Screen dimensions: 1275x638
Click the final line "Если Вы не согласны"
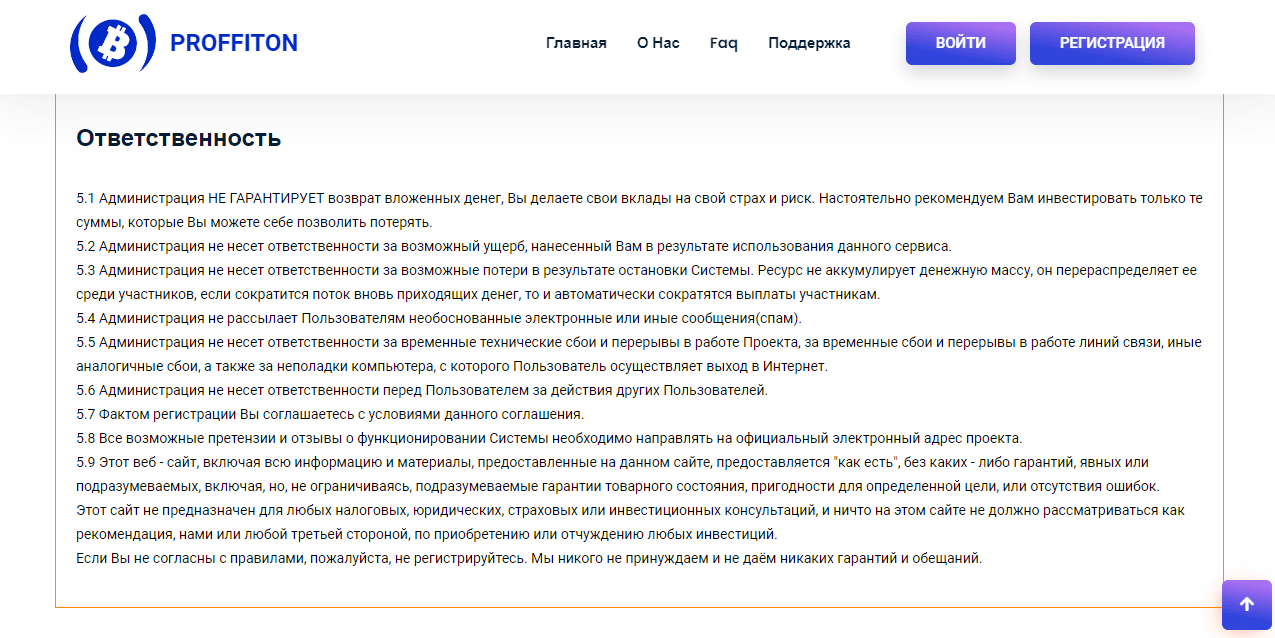[529, 558]
